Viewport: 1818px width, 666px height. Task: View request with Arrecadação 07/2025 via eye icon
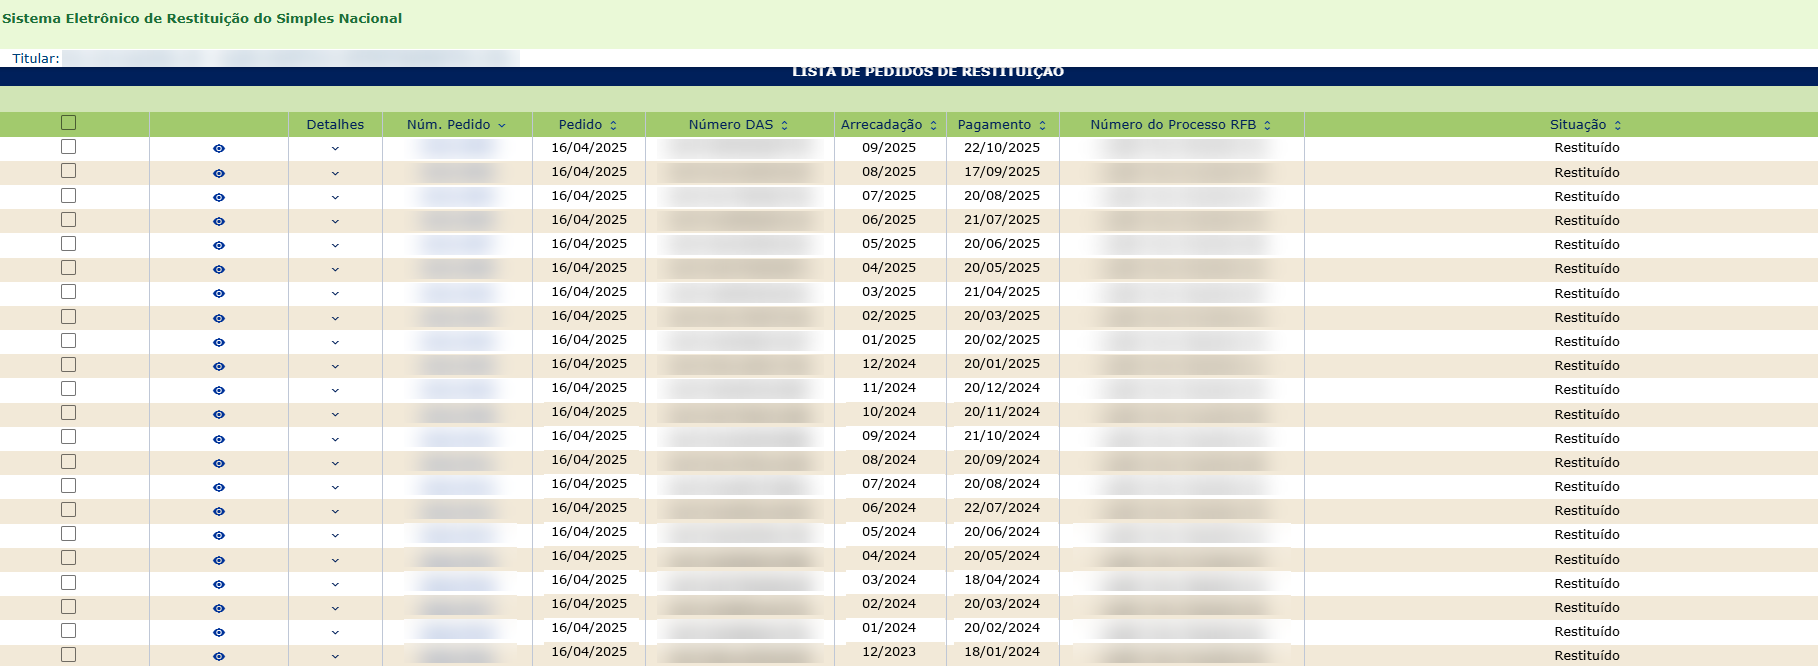pyautogui.click(x=219, y=197)
